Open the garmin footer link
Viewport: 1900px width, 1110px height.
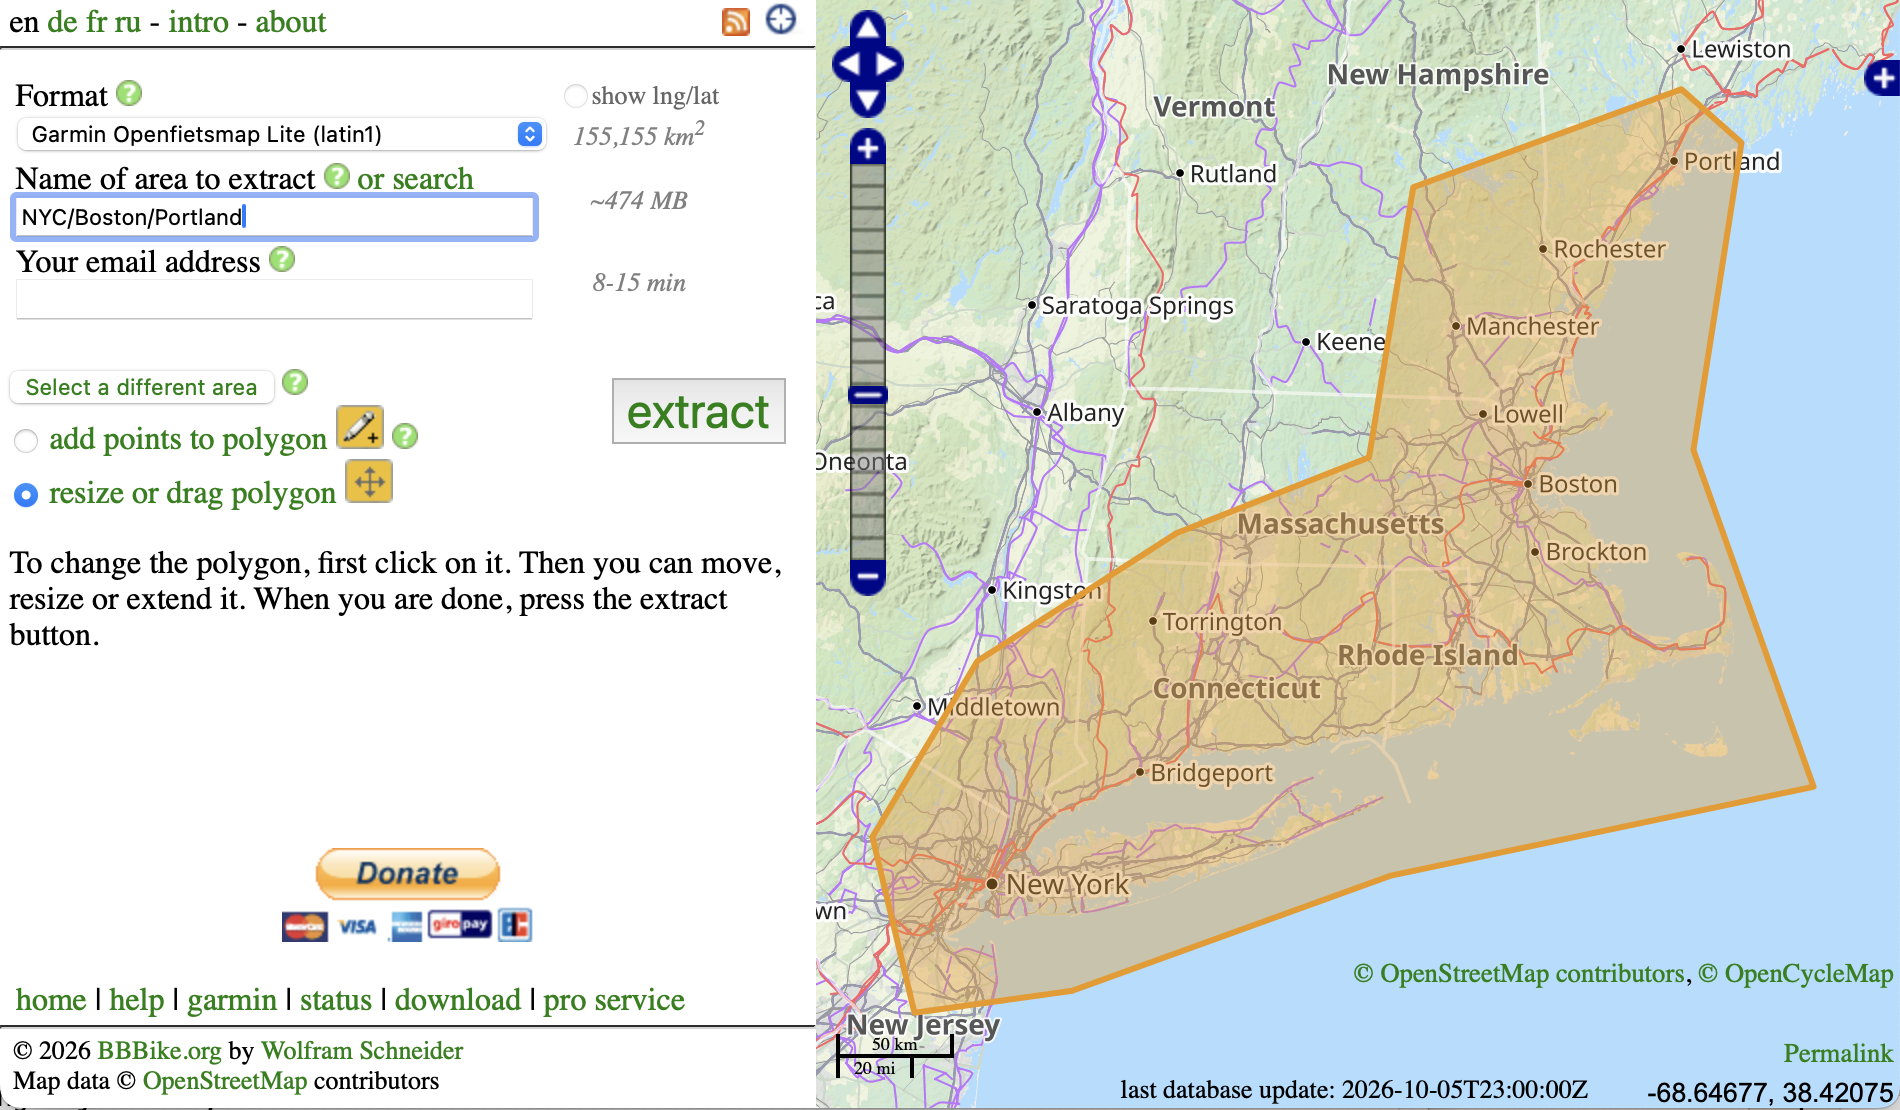232,1000
